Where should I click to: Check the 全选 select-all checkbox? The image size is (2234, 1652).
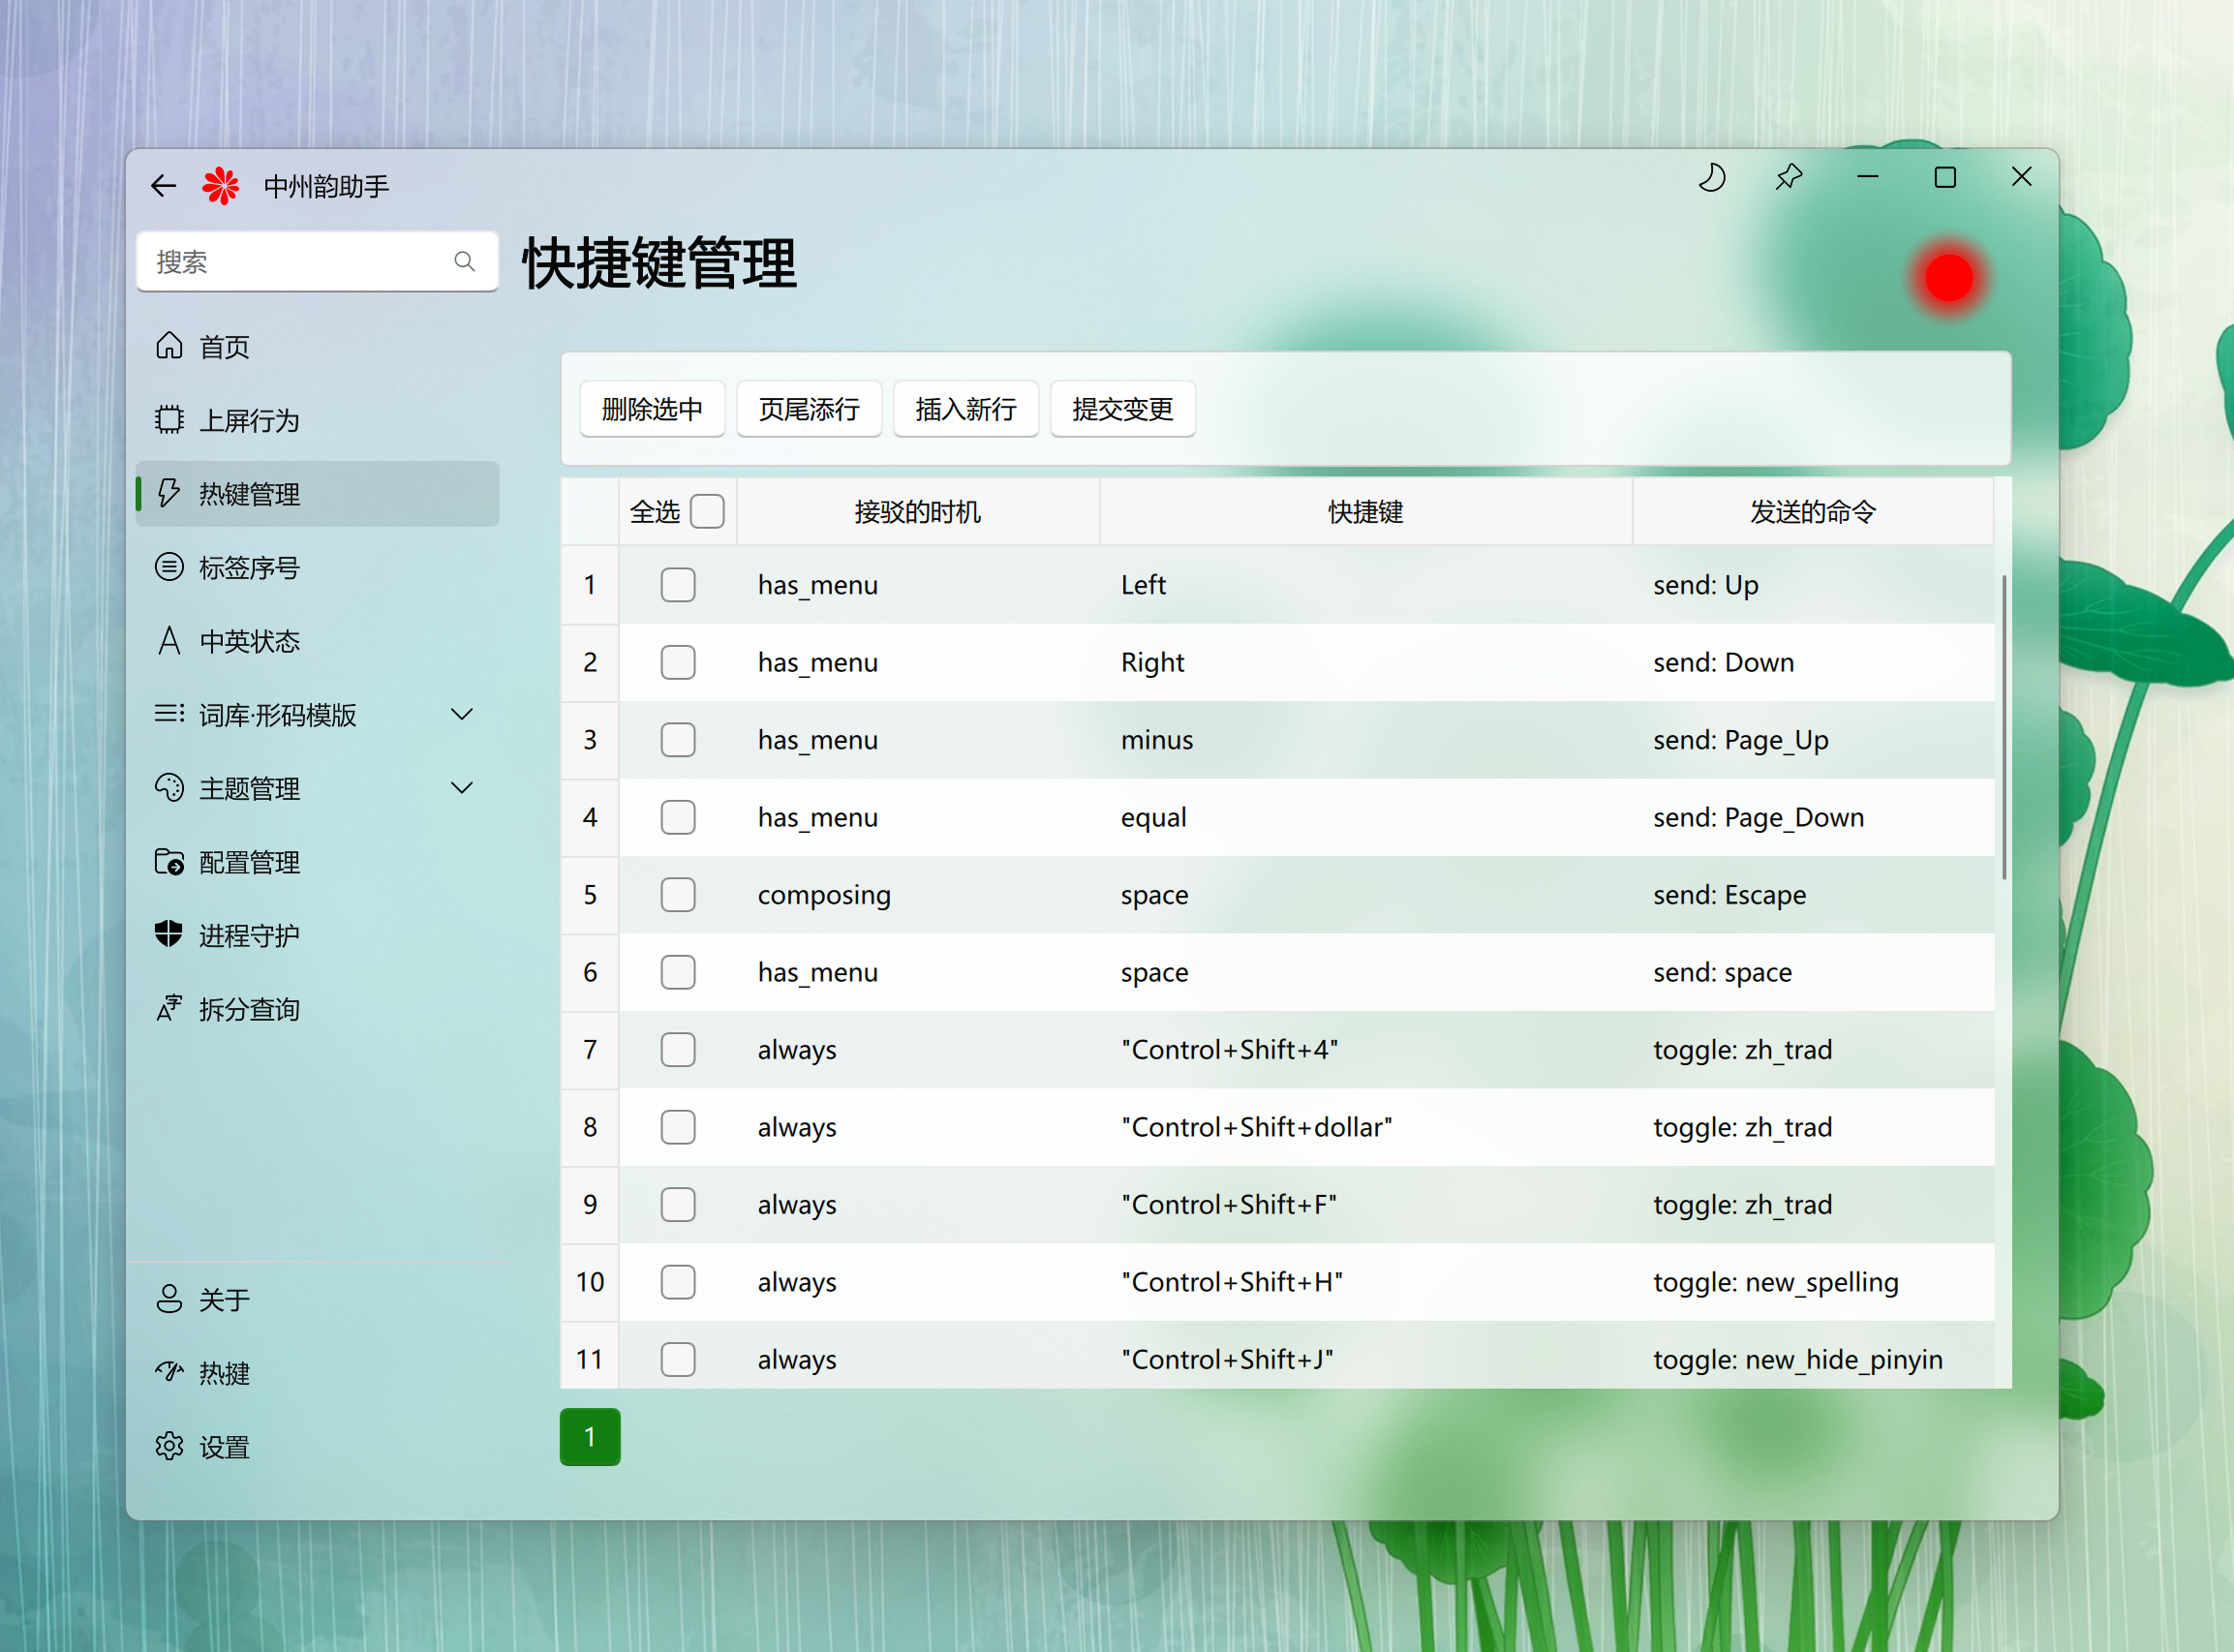707,512
